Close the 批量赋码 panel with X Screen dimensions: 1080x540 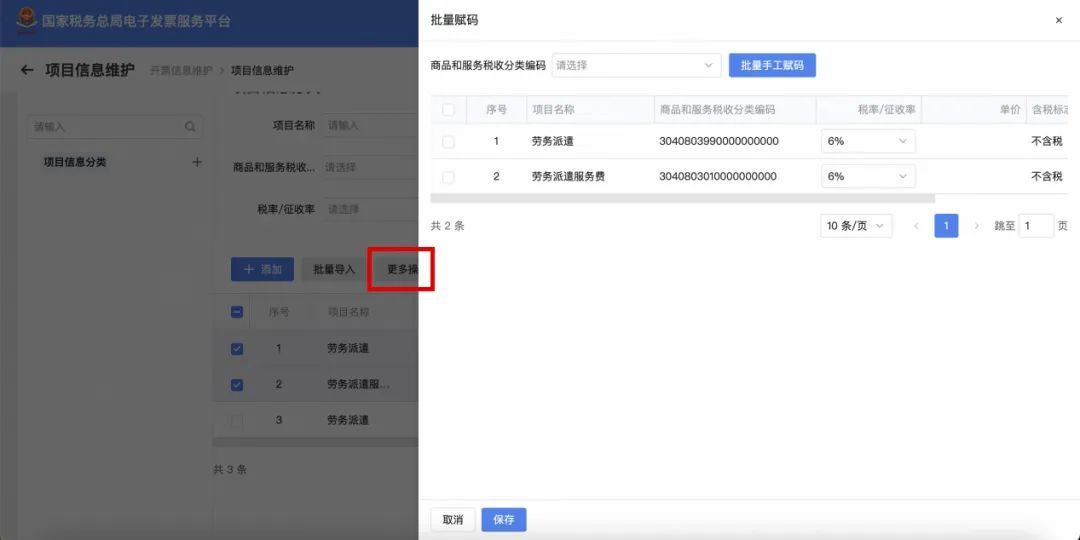click(1059, 21)
